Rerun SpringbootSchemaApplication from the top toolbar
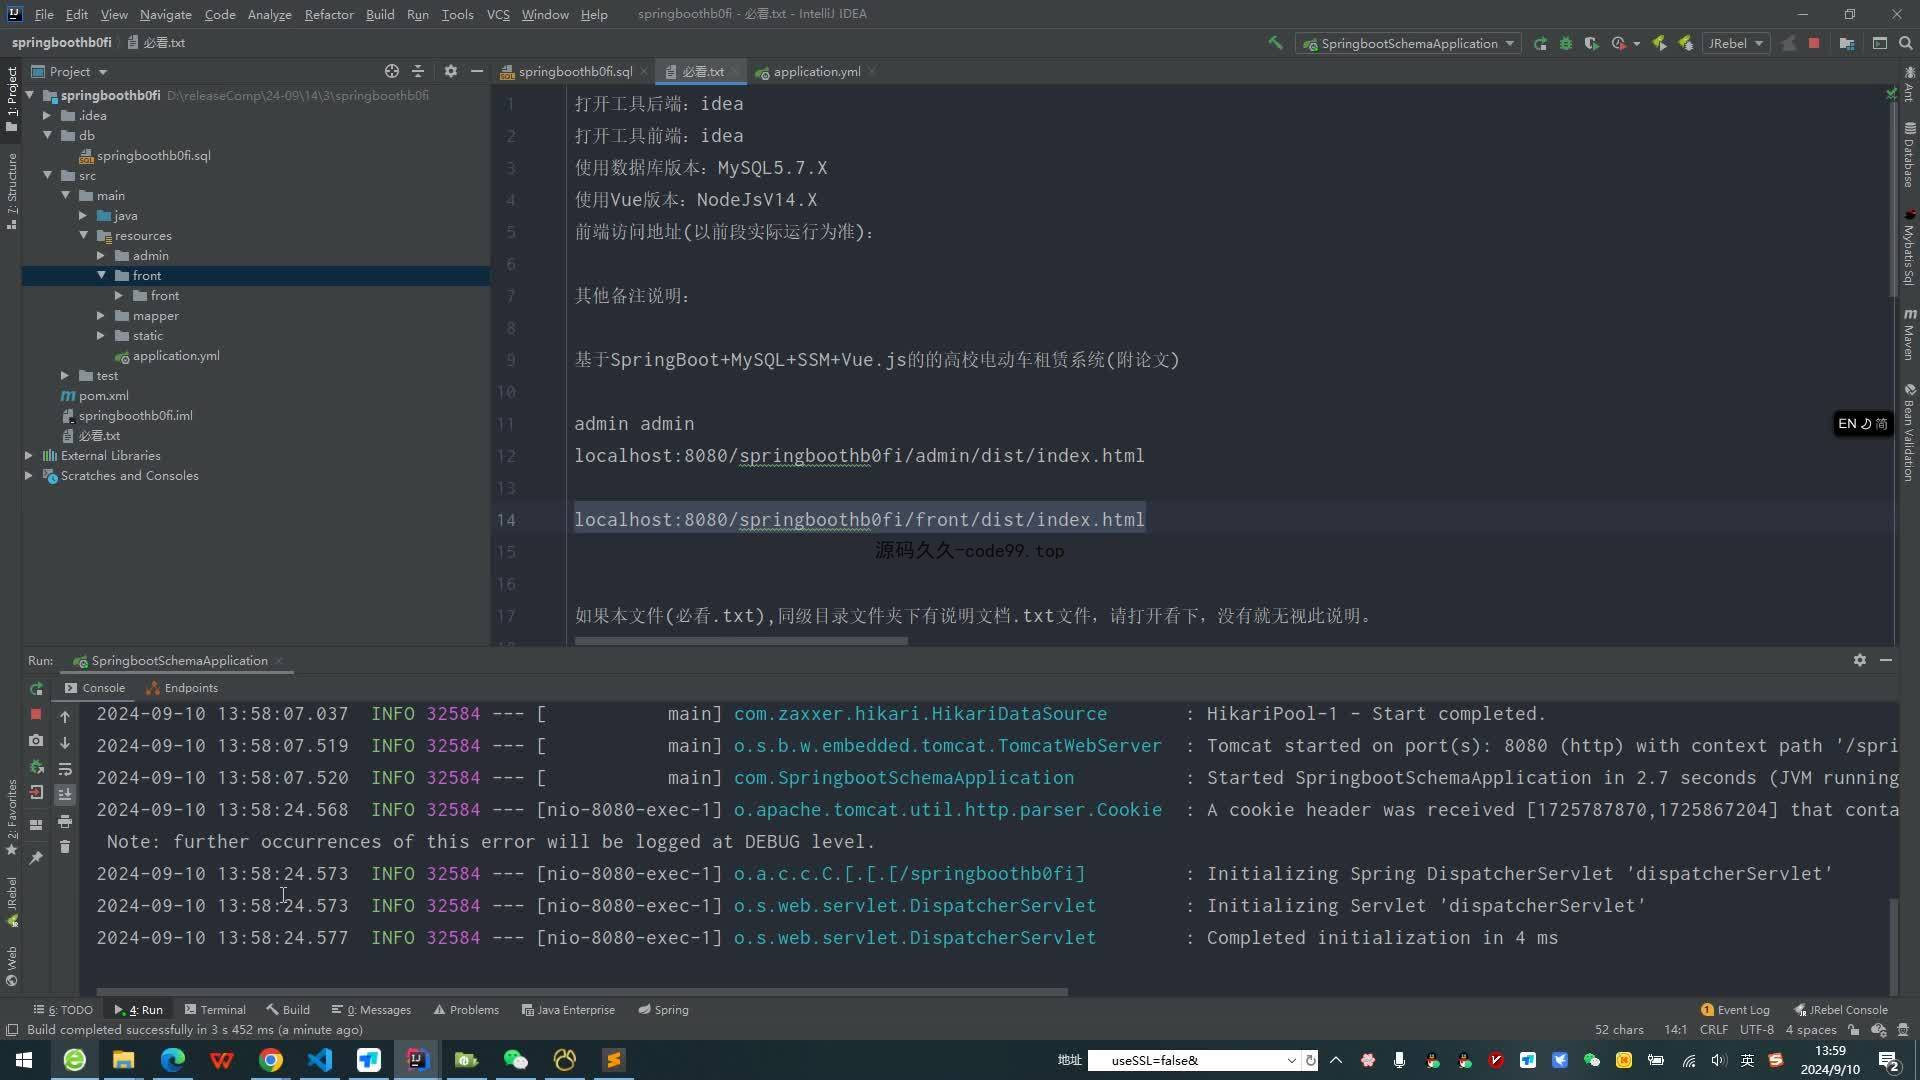 pos(1540,43)
